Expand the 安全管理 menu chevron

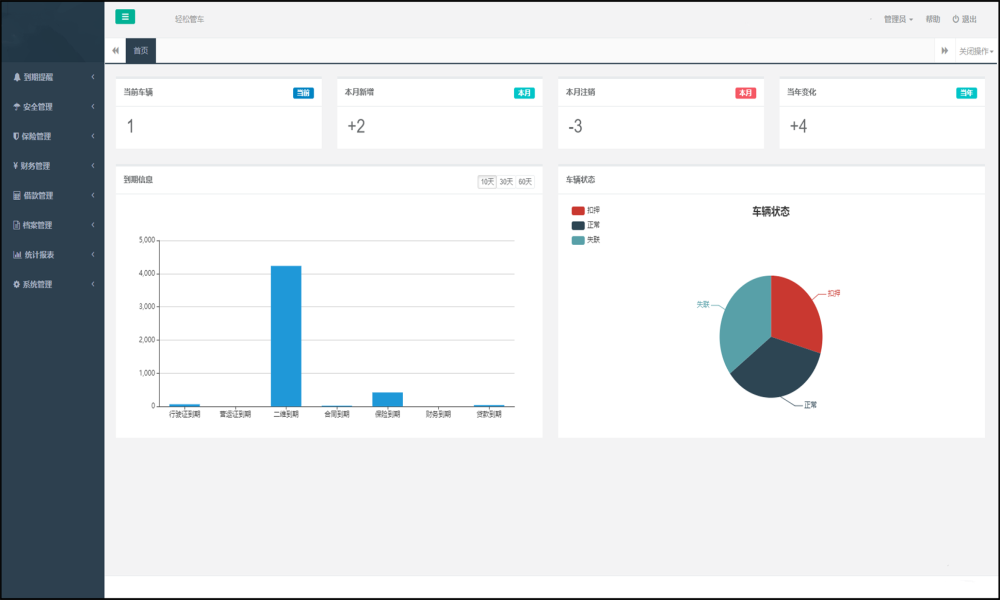coord(92,106)
